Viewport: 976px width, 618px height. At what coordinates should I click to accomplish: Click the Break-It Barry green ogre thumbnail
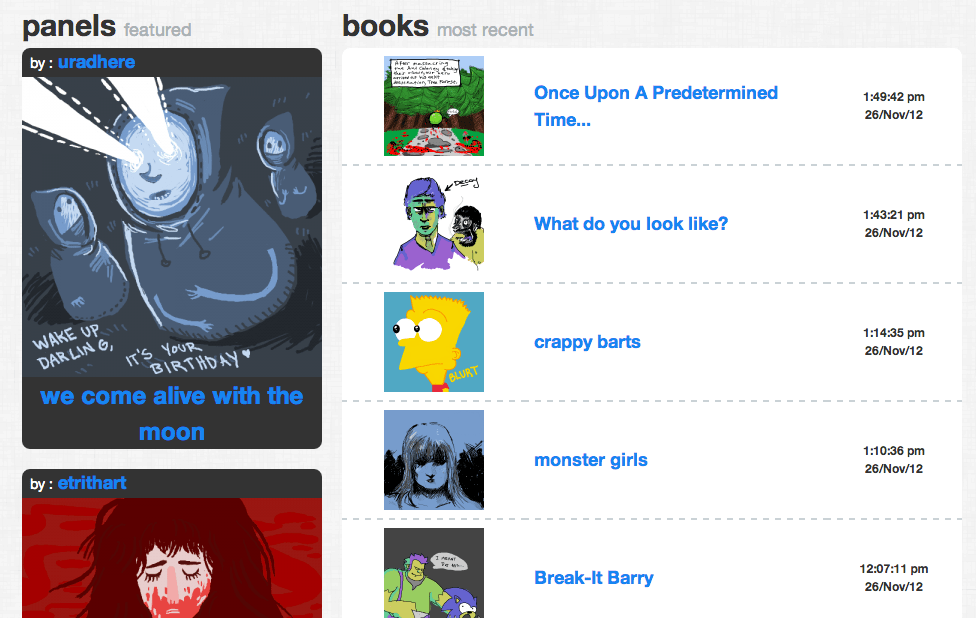[434, 573]
